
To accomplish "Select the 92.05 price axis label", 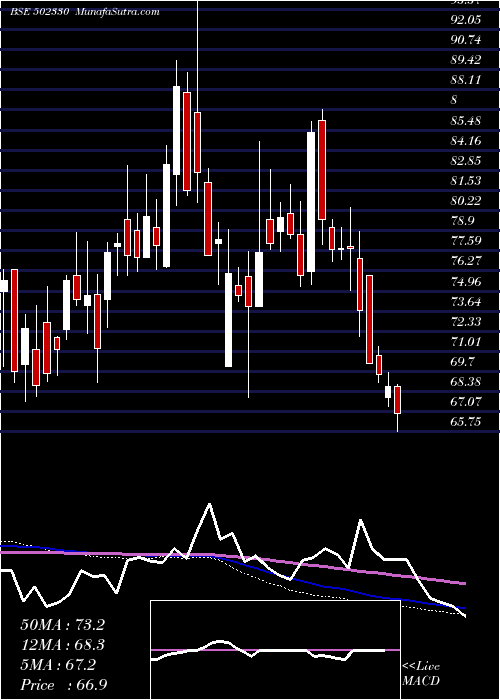I will point(466,20).
